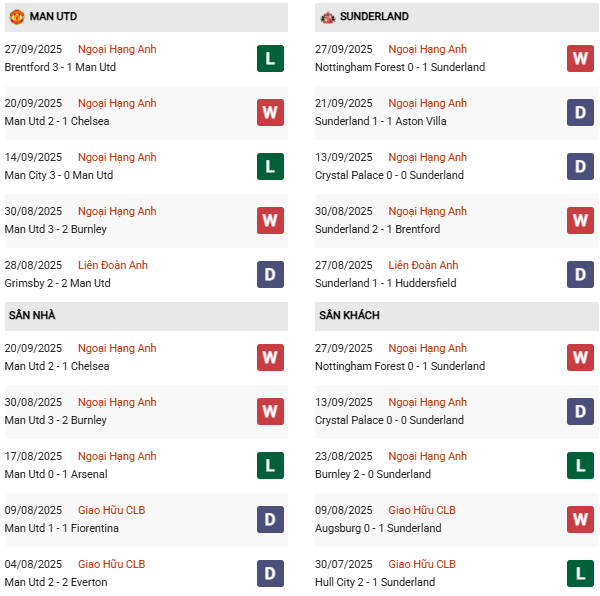Click the W badge for Man Utd 2-1 Chelsea in Man Utd's recent form list
The image size is (600, 596).
point(270,112)
